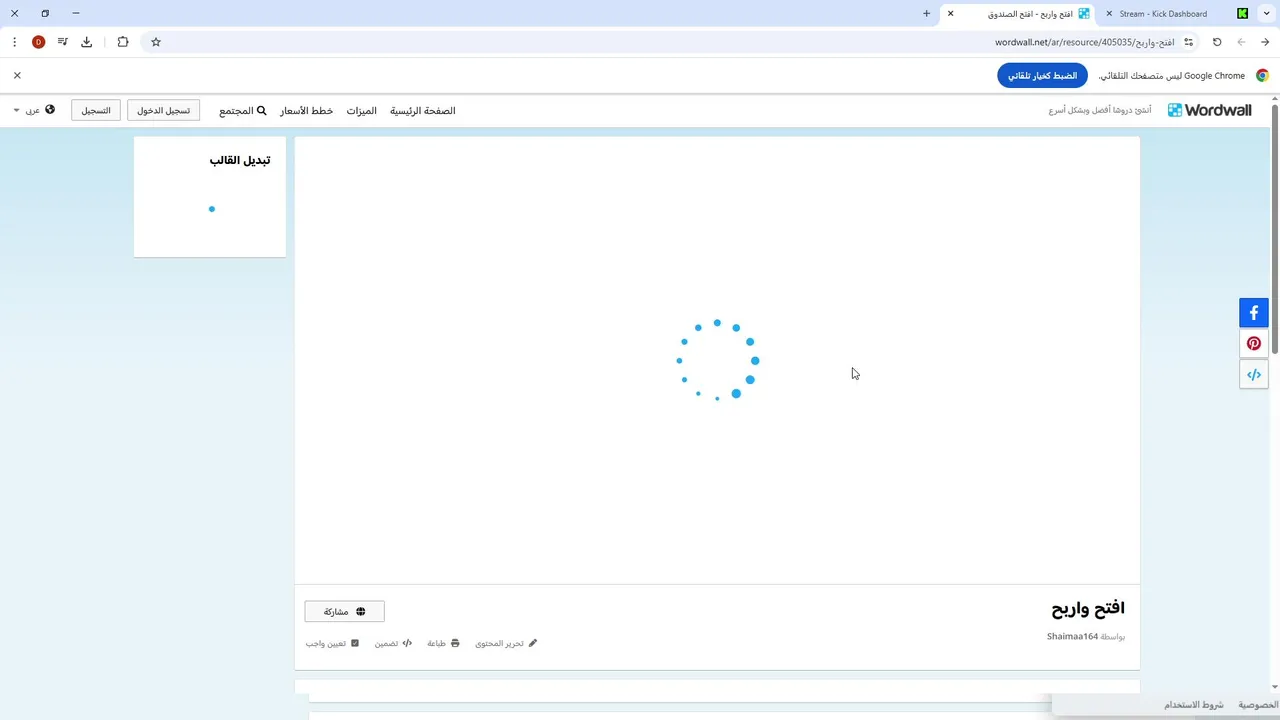Open a new browser tab
This screenshot has height=720, width=1280.
927,14
